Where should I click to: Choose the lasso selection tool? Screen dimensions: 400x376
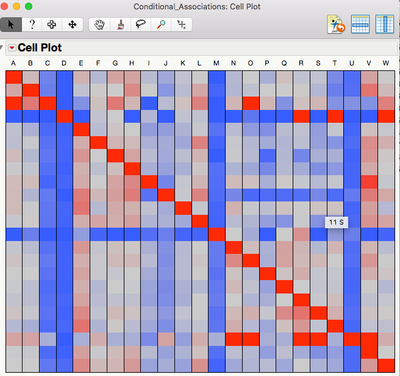pyautogui.click(x=141, y=25)
